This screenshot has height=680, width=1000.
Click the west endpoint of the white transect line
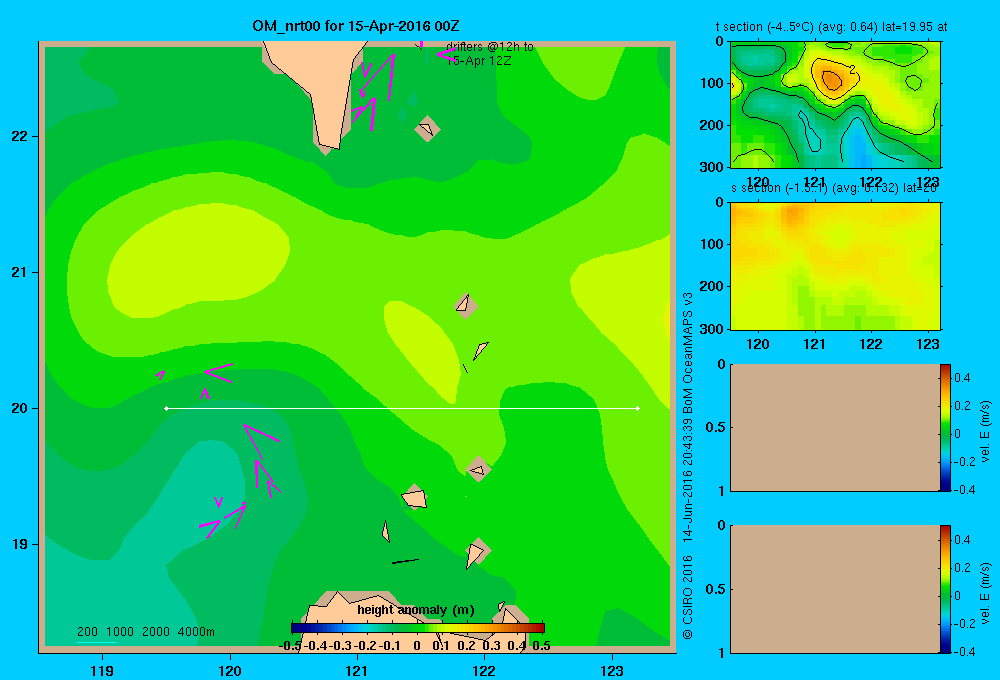166,408
